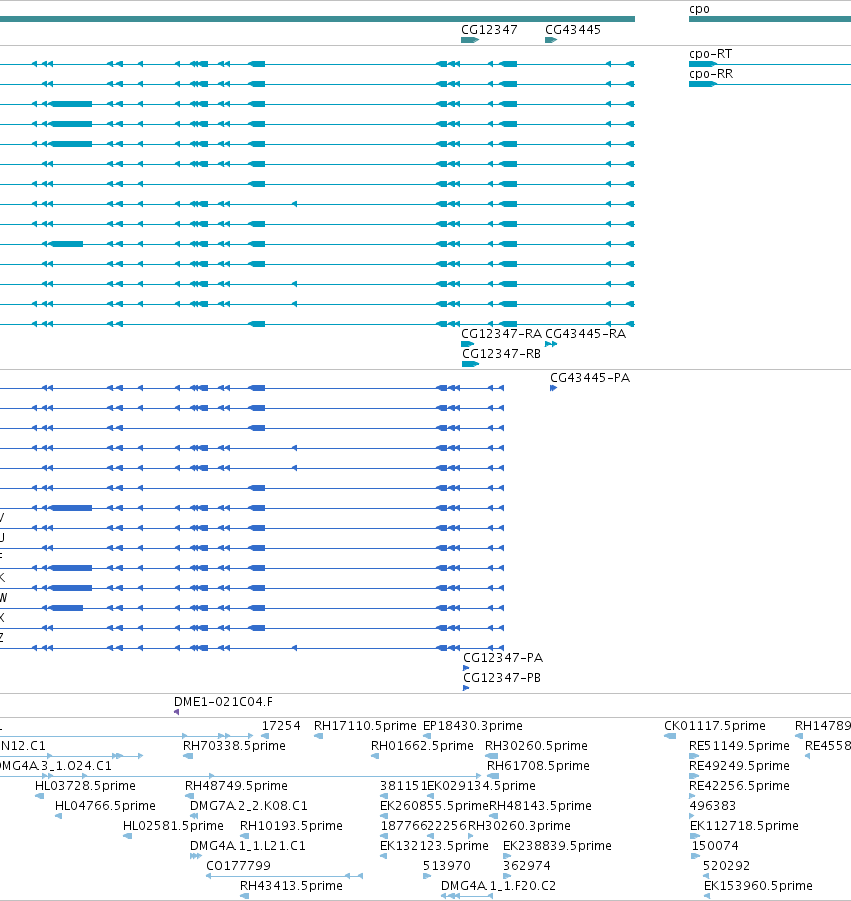
Task: Select EK112718.5prime EST
Action: (744, 826)
